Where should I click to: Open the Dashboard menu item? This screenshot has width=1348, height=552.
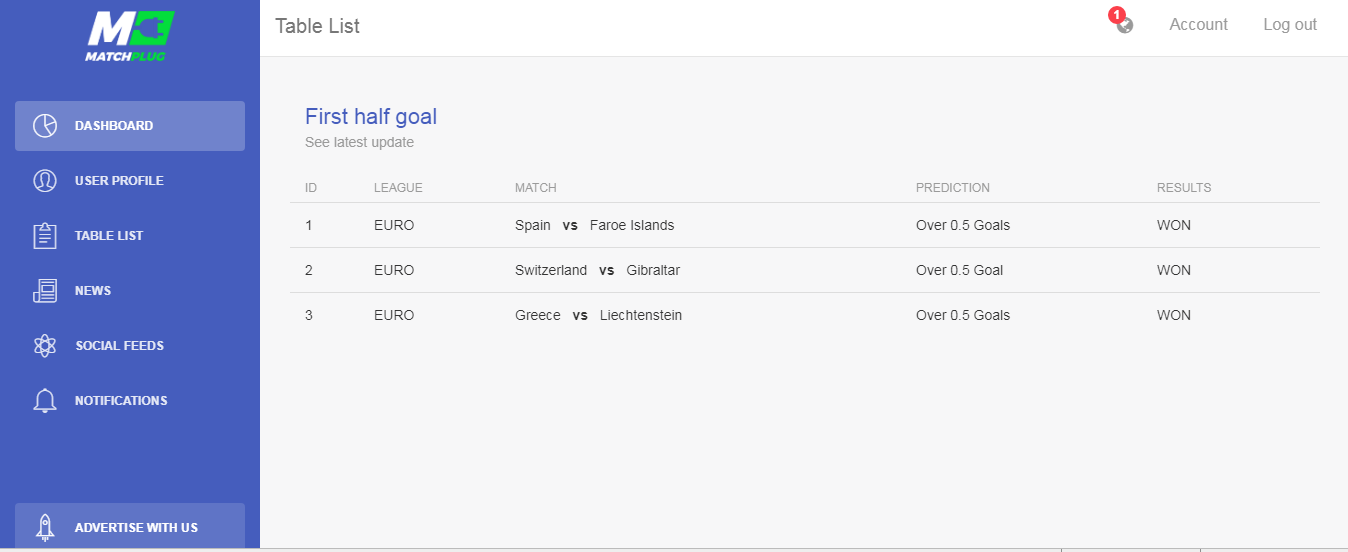[x=130, y=126]
